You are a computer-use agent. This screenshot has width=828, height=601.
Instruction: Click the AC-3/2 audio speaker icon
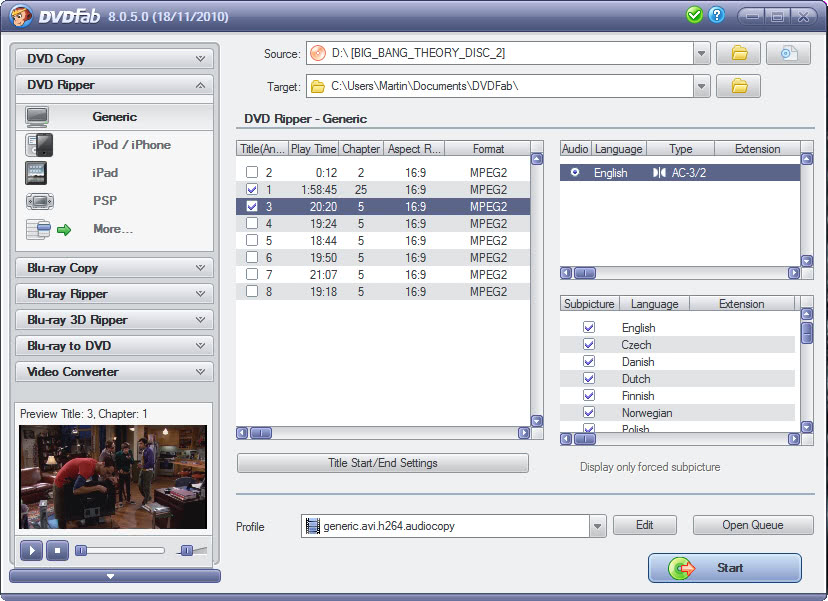tap(659, 173)
